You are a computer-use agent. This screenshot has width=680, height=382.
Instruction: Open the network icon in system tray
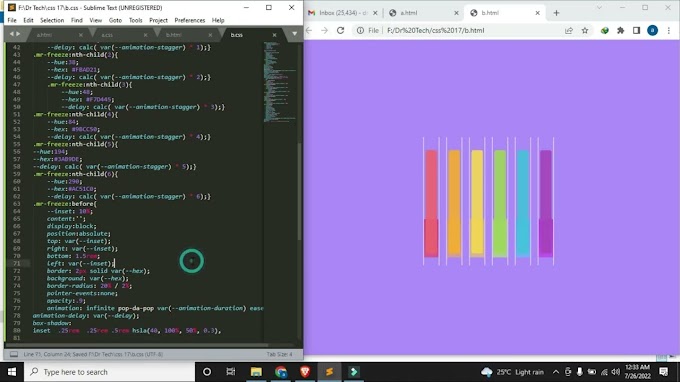[x=604, y=372]
